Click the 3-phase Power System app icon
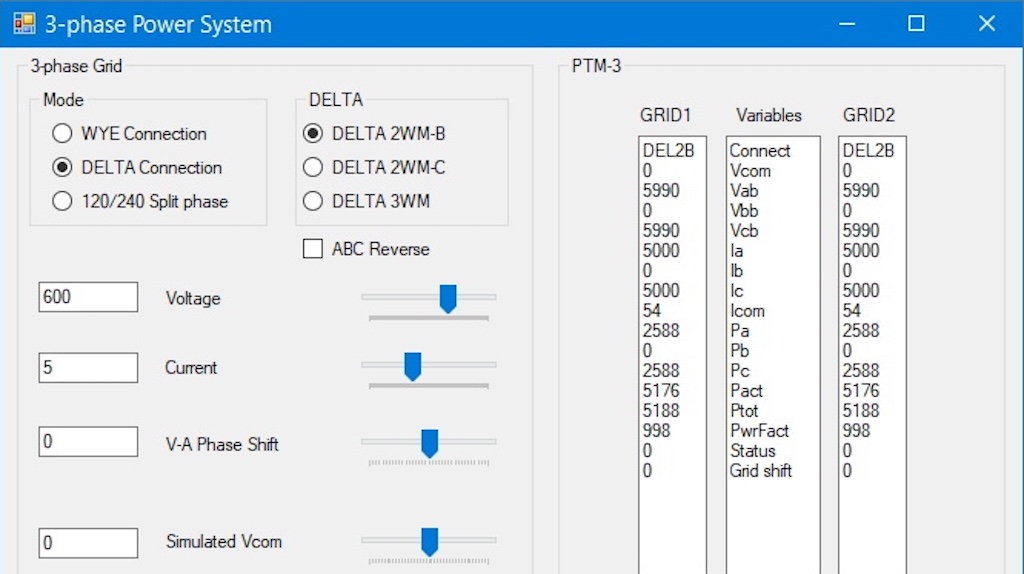 pyautogui.click(x=24, y=23)
